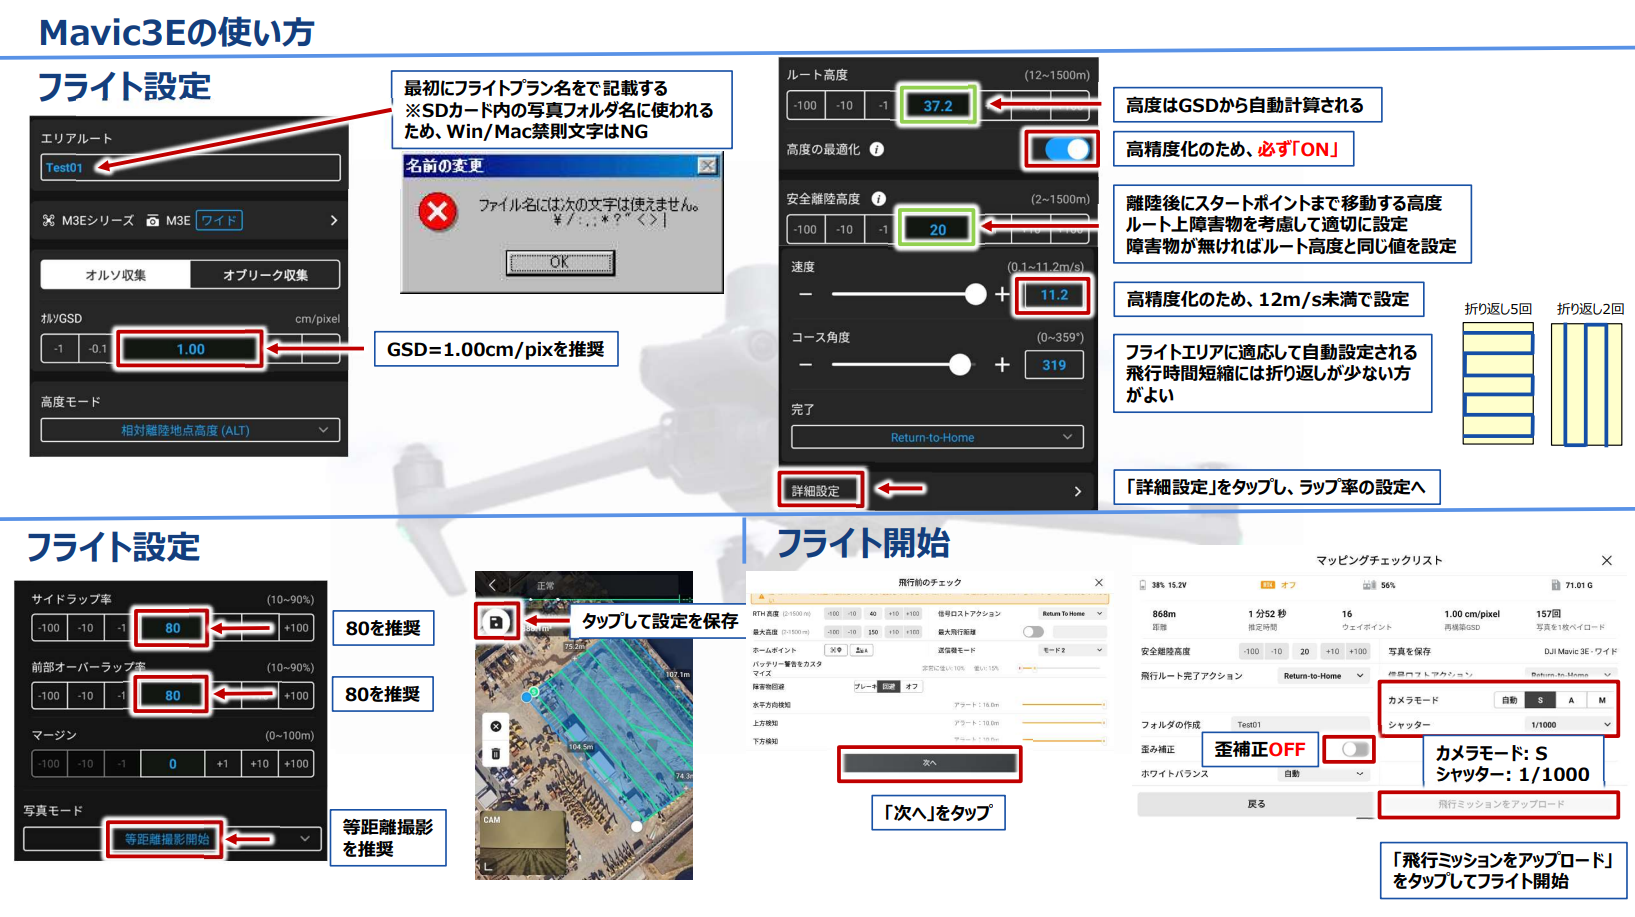Open the 詳細設定 button
The width and height of the screenshot is (1635, 917).
pos(820,490)
